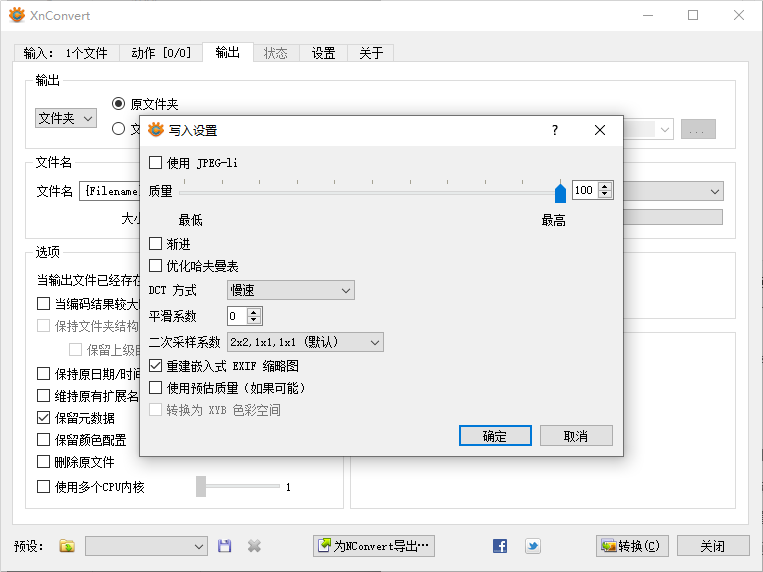Image resolution: width=763 pixels, height=572 pixels.
Task: Open the Facebook icon link
Action: coord(500,546)
